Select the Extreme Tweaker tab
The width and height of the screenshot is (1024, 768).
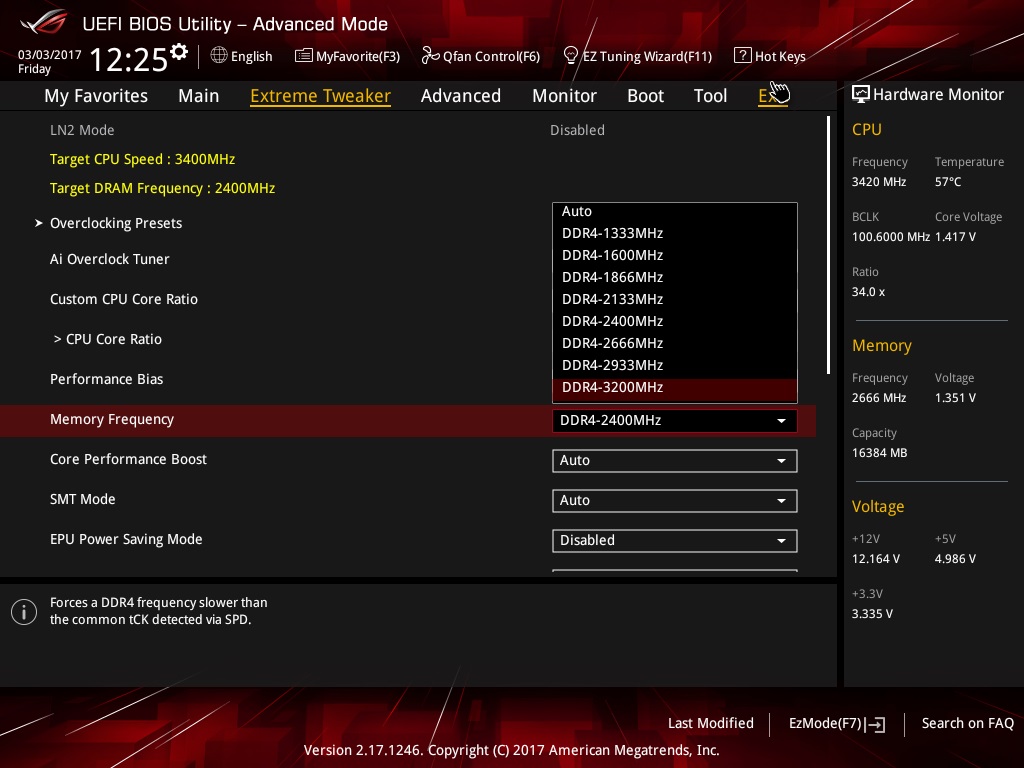click(x=321, y=96)
